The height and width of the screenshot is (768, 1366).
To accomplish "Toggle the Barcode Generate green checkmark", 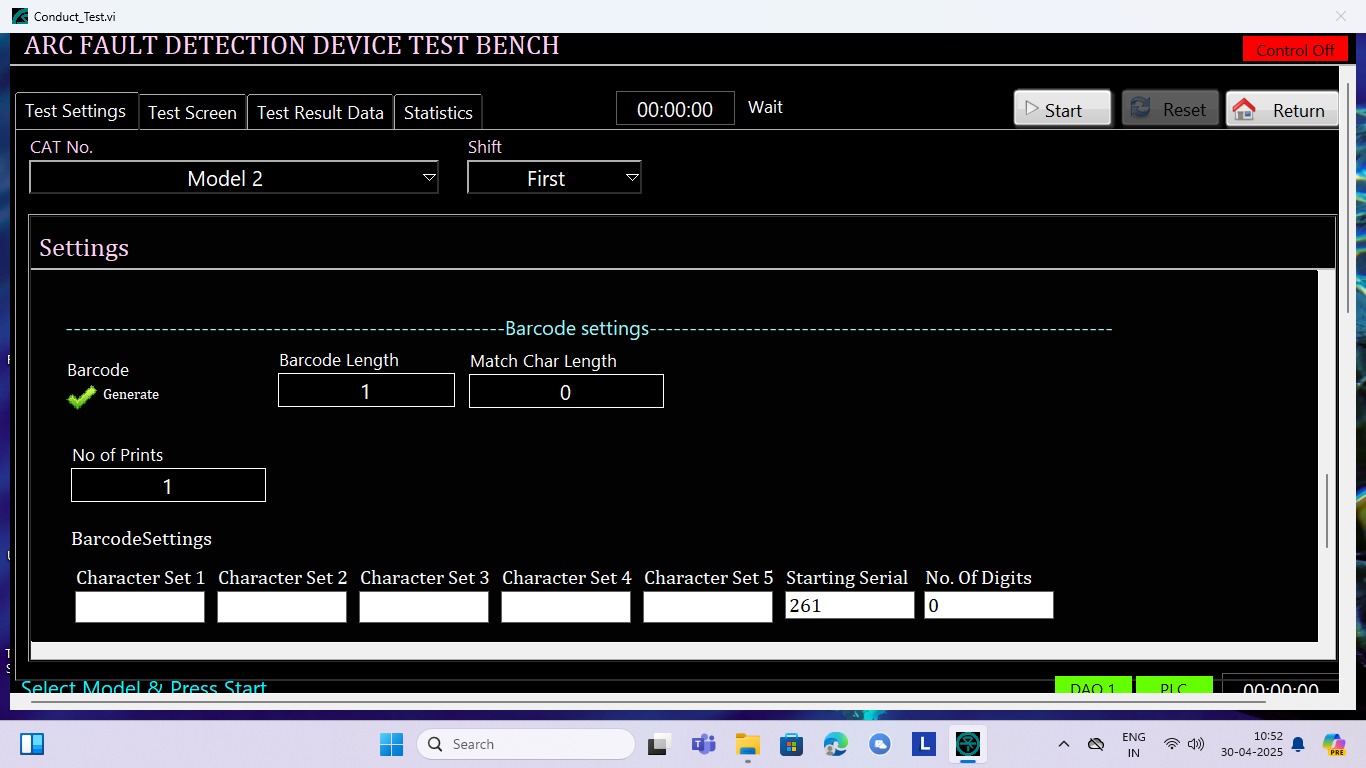I will tap(82, 397).
